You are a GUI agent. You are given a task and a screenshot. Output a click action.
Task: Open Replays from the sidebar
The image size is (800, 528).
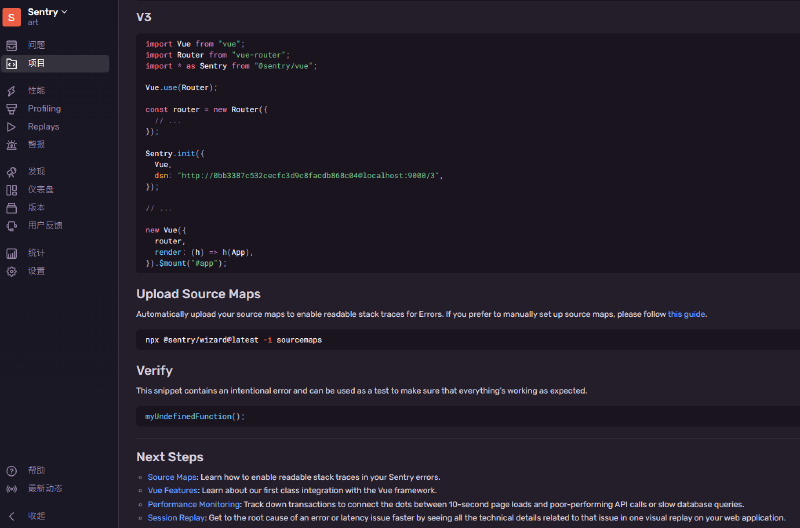pyautogui.click(x=43, y=127)
